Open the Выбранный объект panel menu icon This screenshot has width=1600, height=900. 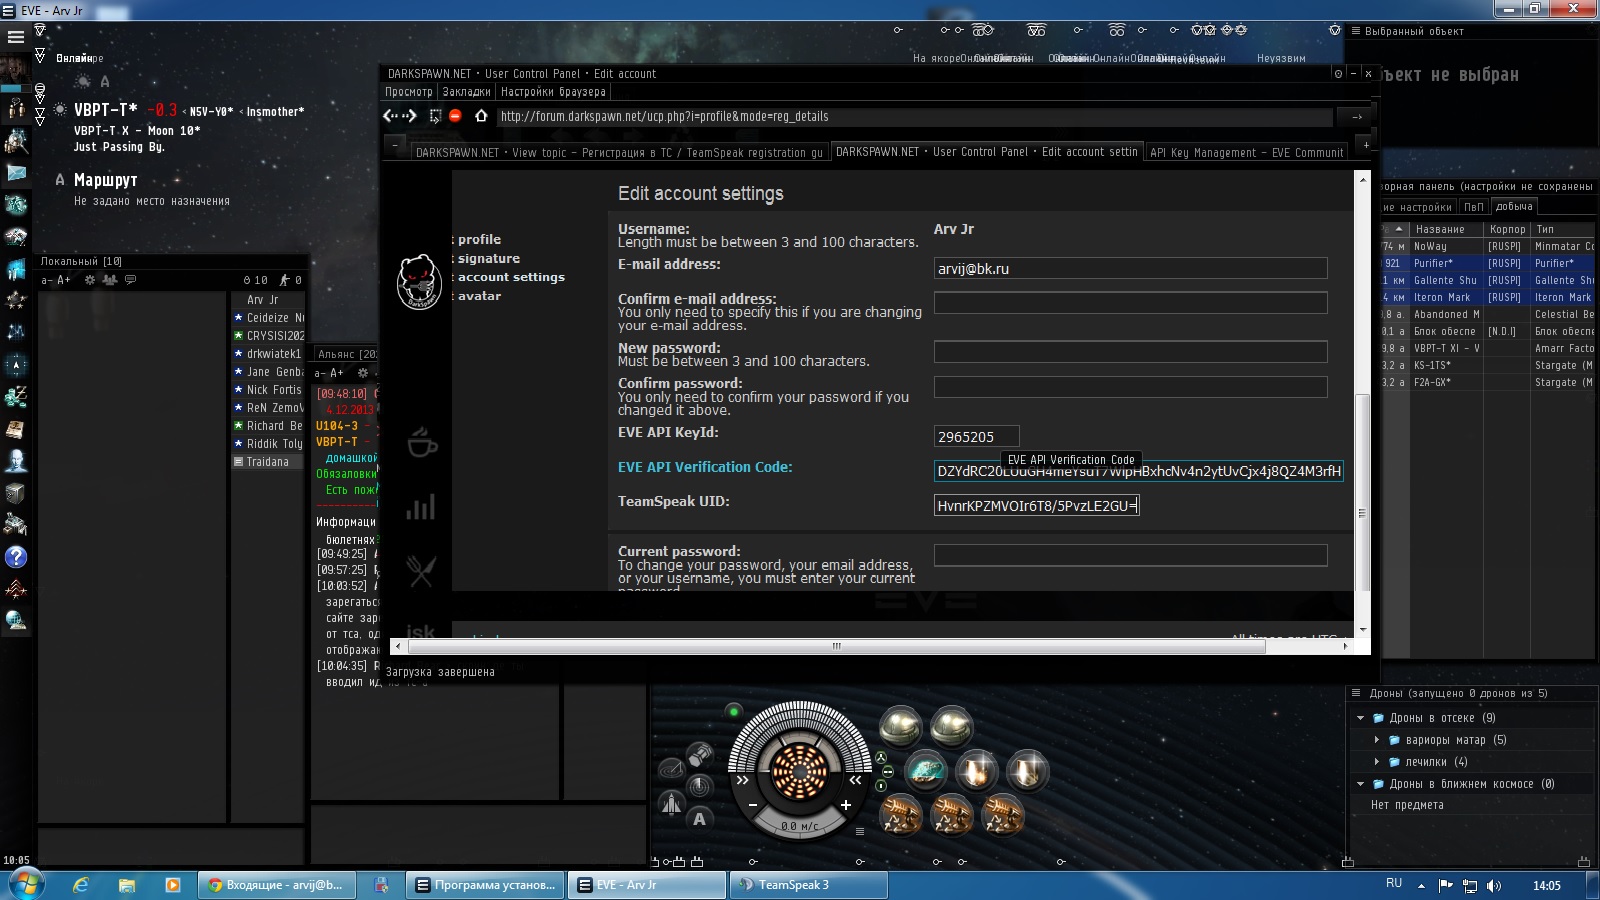click(x=1356, y=31)
